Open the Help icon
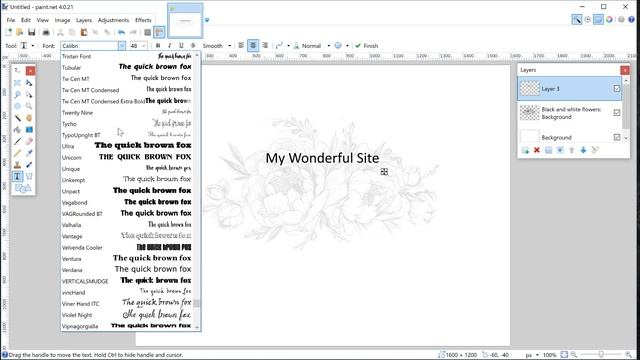Screen dimensions: 640x360 [x=631, y=20]
